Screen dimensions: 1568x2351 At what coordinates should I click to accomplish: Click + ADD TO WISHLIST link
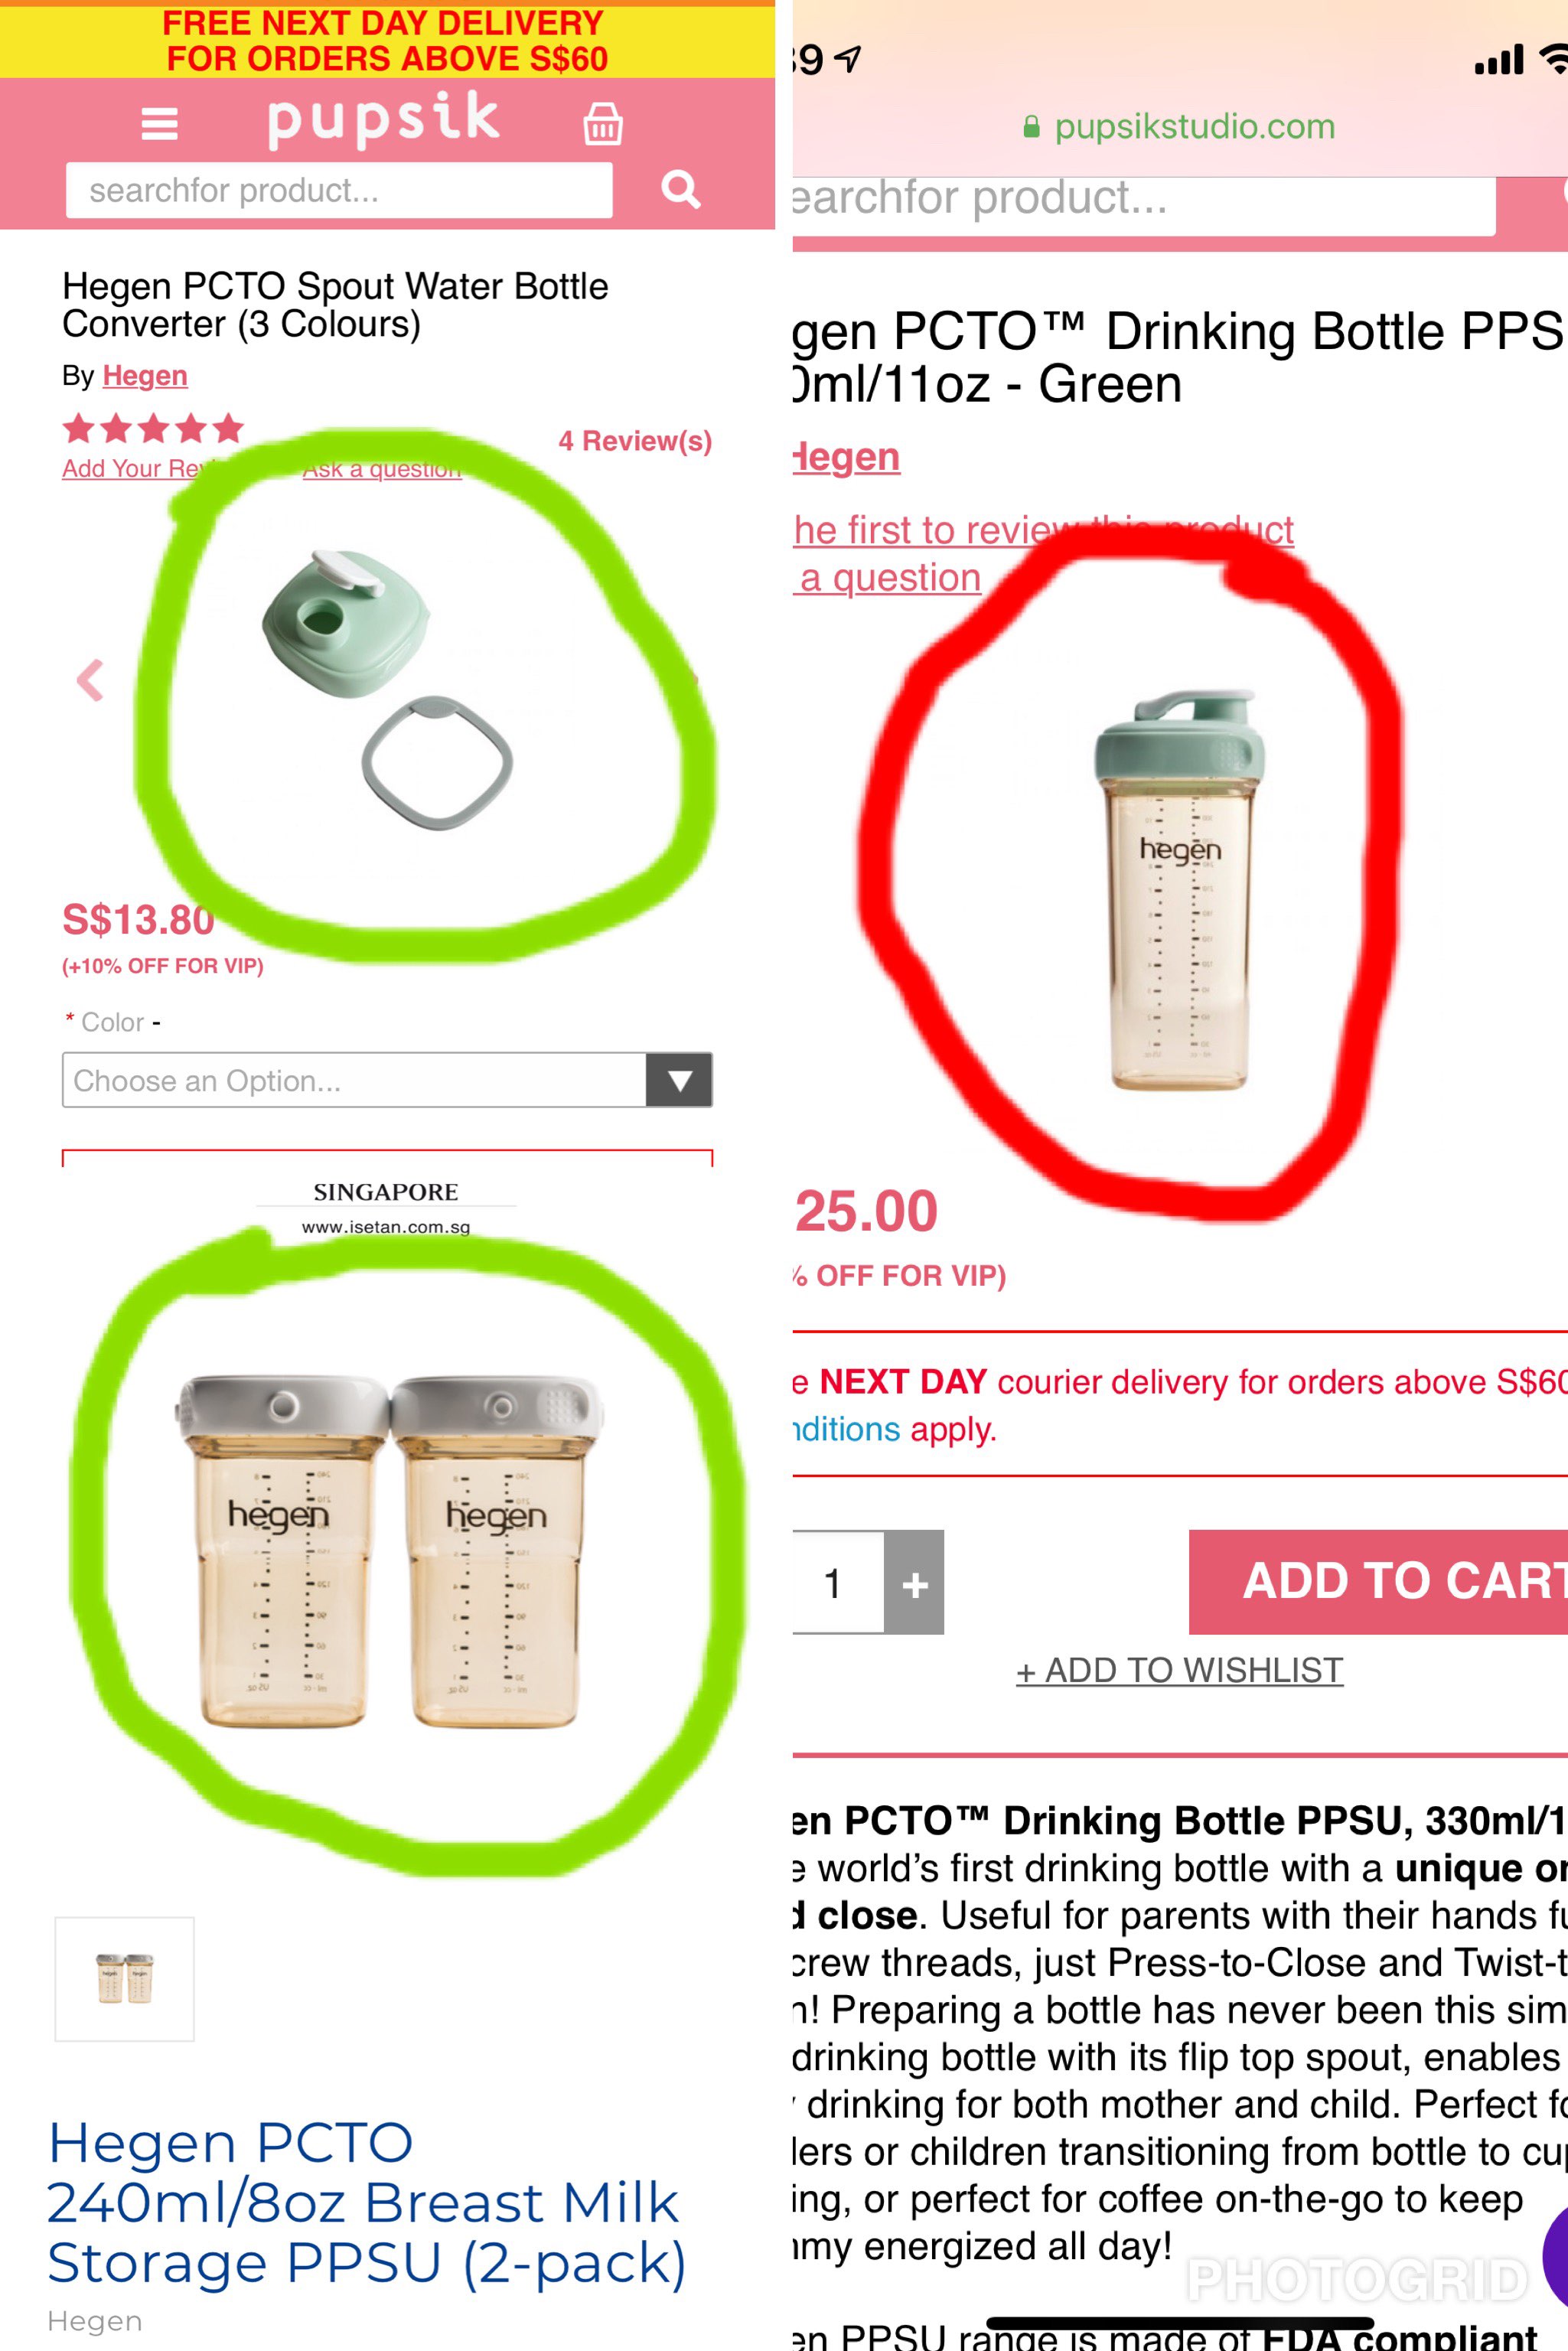(1179, 1671)
